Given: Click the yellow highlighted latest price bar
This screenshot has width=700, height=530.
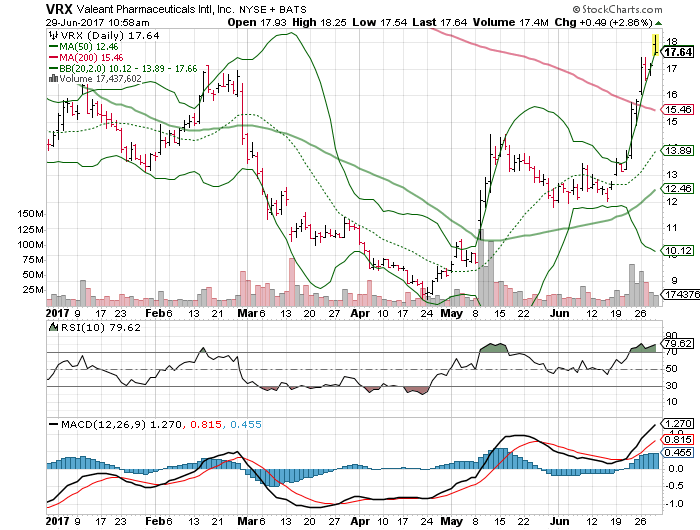Looking at the screenshot, I should (656, 45).
